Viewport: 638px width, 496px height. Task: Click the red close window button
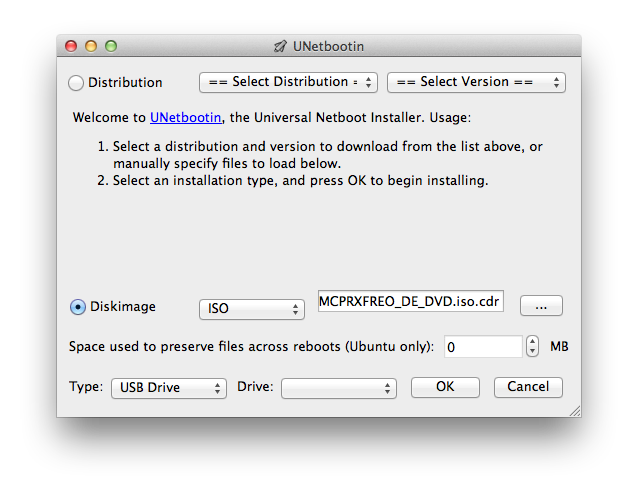click(71, 46)
